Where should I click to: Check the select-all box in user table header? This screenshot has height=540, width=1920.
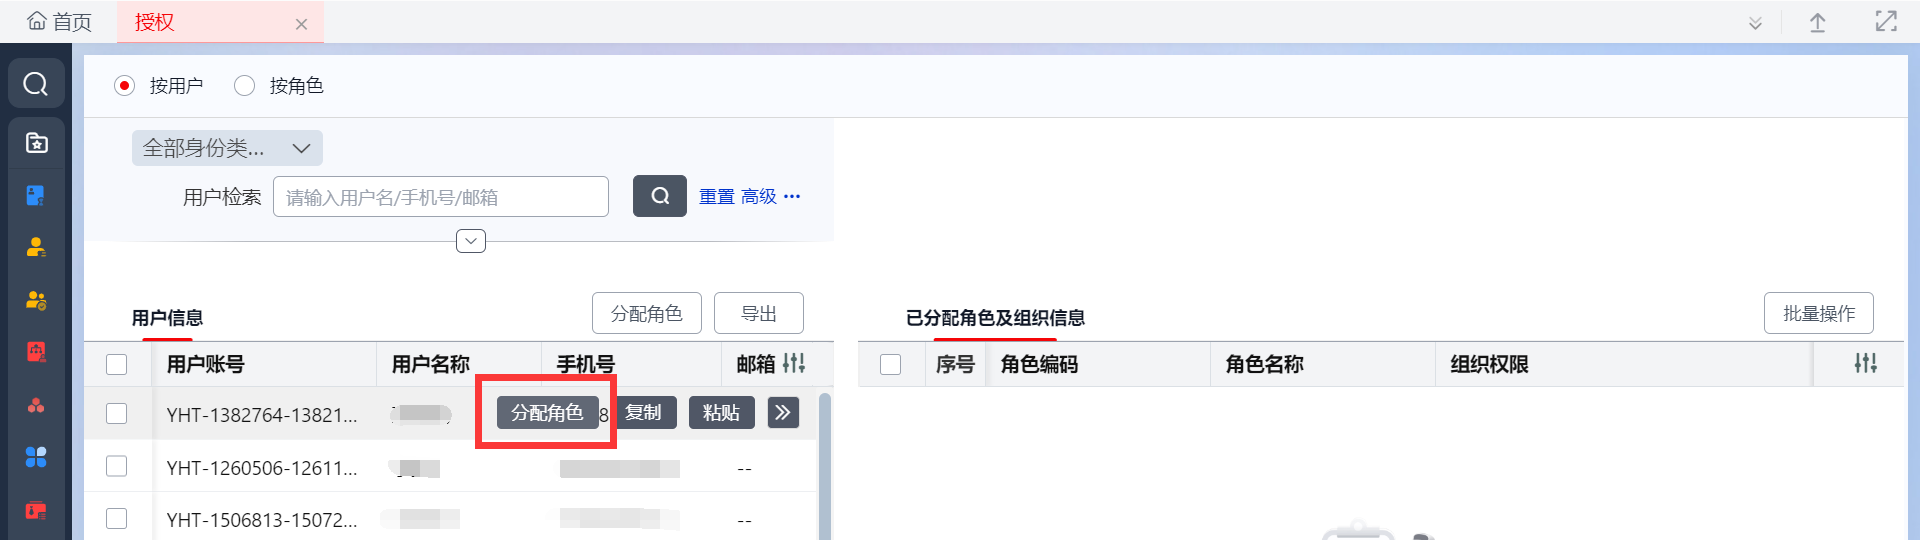pyautogui.click(x=117, y=365)
